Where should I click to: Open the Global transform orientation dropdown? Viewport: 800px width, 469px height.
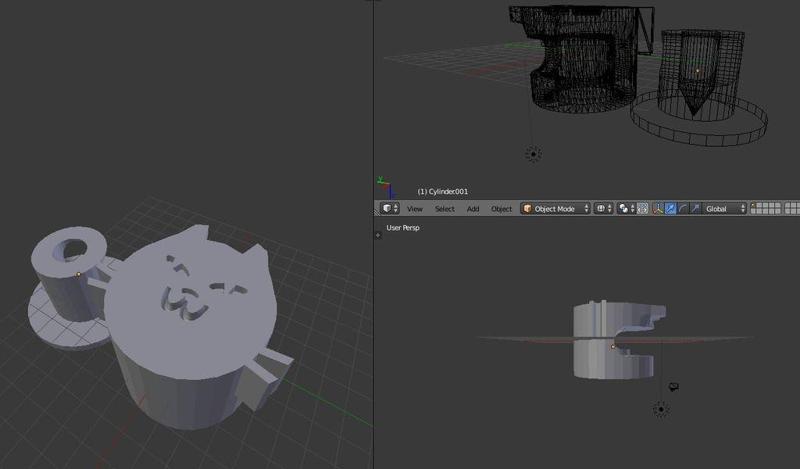click(725, 208)
